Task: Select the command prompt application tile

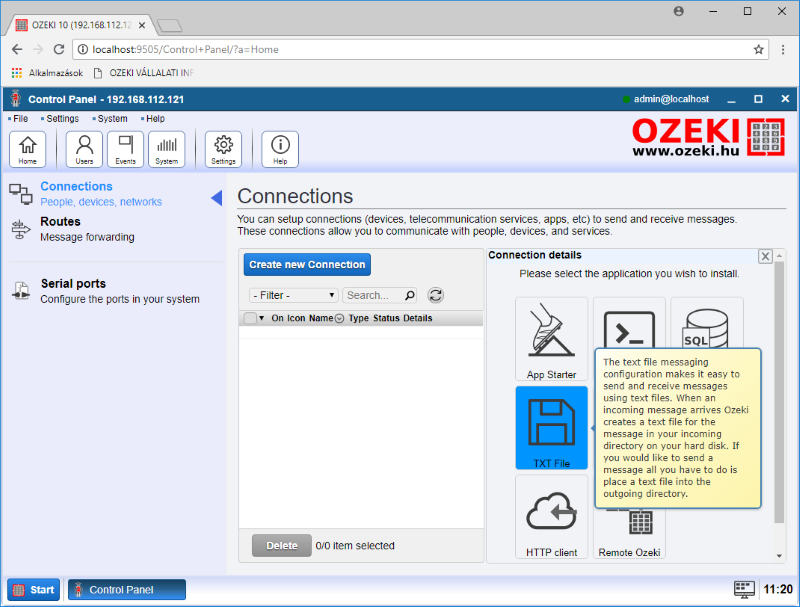Action: (x=629, y=323)
